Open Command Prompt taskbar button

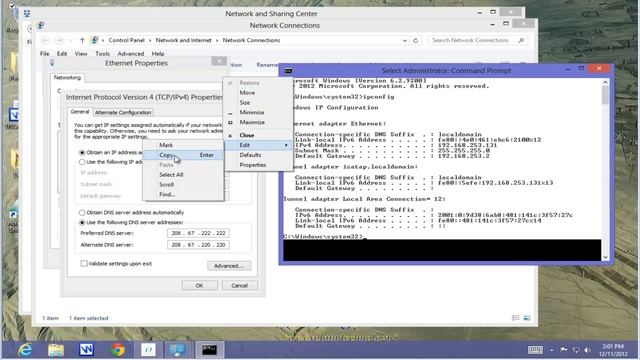(x=209, y=350)
